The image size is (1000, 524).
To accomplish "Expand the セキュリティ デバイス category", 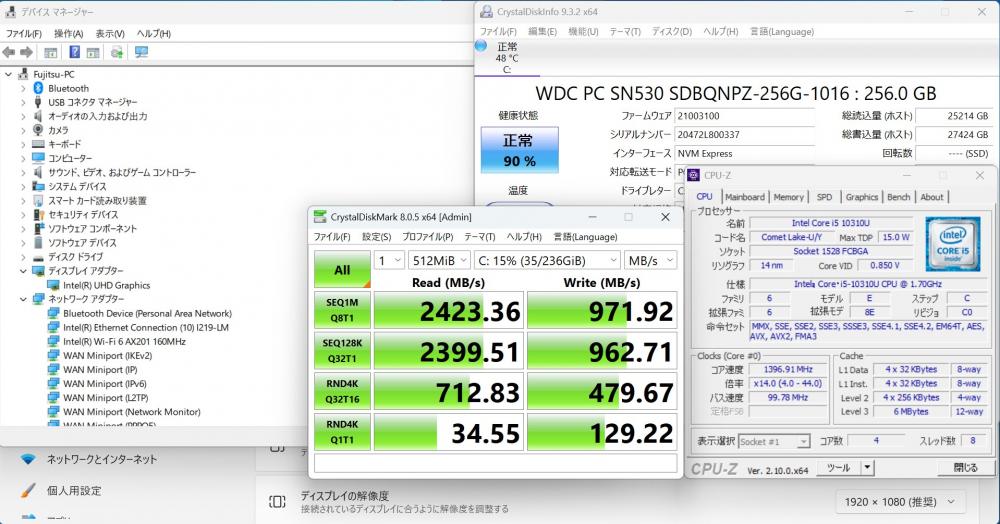I will [23, 214].
